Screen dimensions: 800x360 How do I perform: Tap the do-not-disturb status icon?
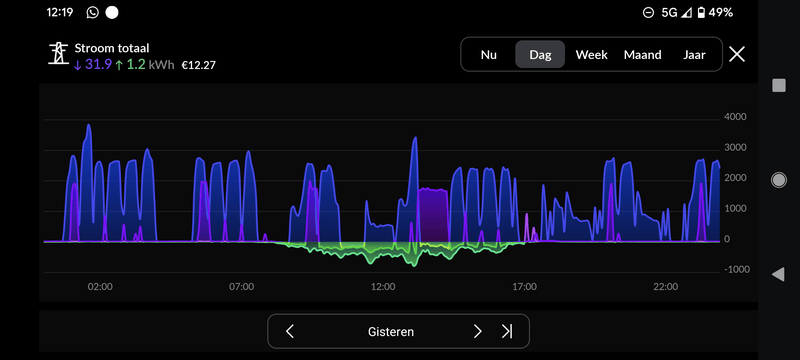(648, 13)
